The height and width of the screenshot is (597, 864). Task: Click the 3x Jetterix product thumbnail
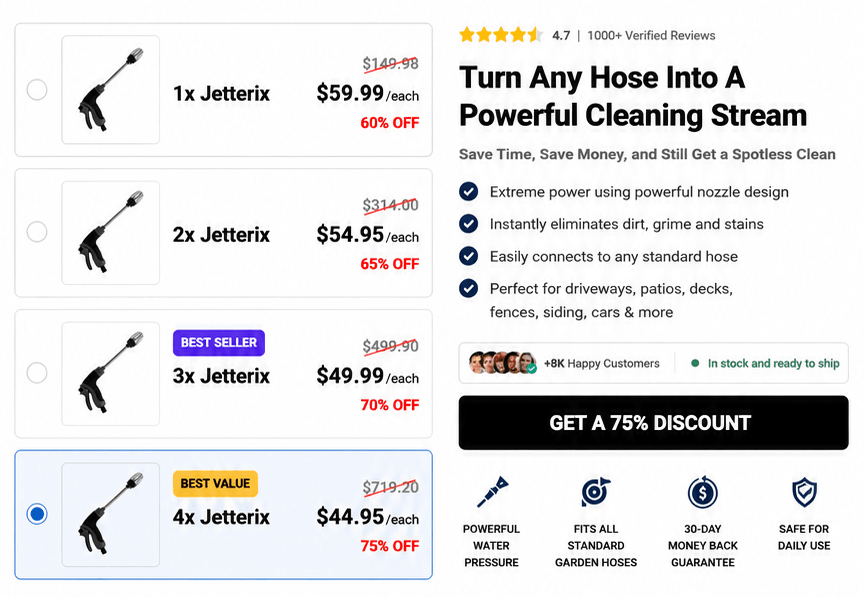pyautogui.click(x=111, y=374)
